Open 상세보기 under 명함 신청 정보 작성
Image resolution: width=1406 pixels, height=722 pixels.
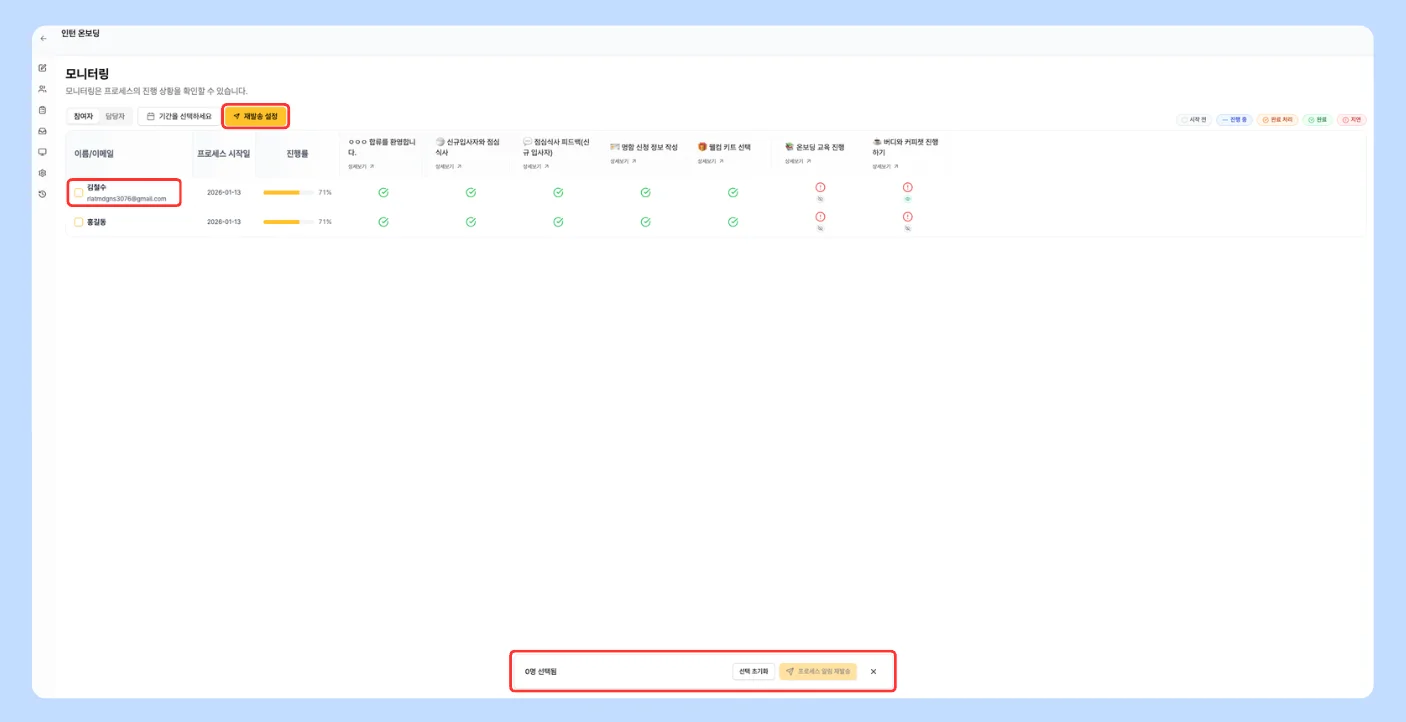click(x=623, y=161)
